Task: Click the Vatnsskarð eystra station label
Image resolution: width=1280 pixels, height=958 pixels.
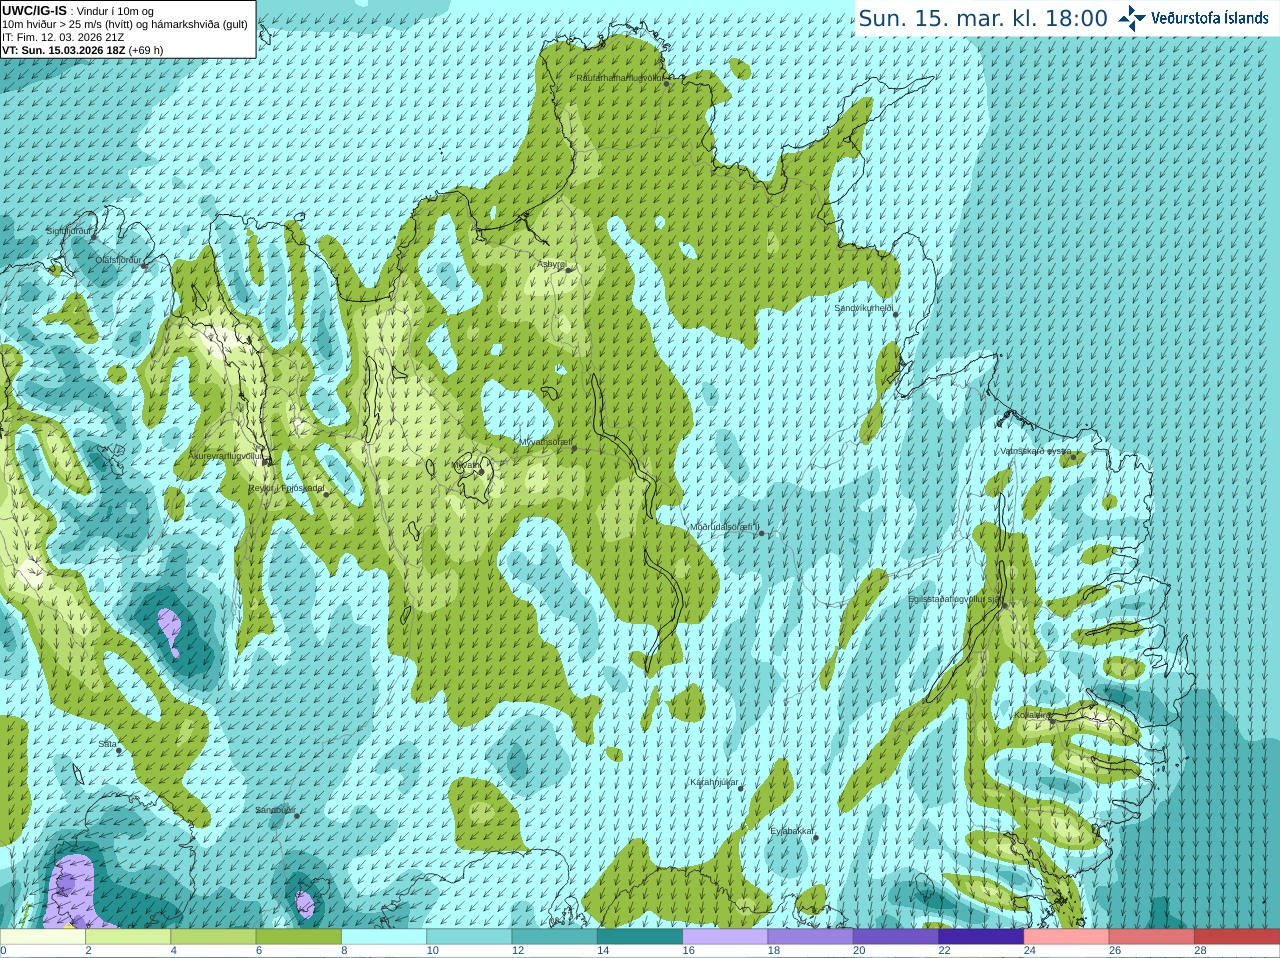Action: [1036, 451]
